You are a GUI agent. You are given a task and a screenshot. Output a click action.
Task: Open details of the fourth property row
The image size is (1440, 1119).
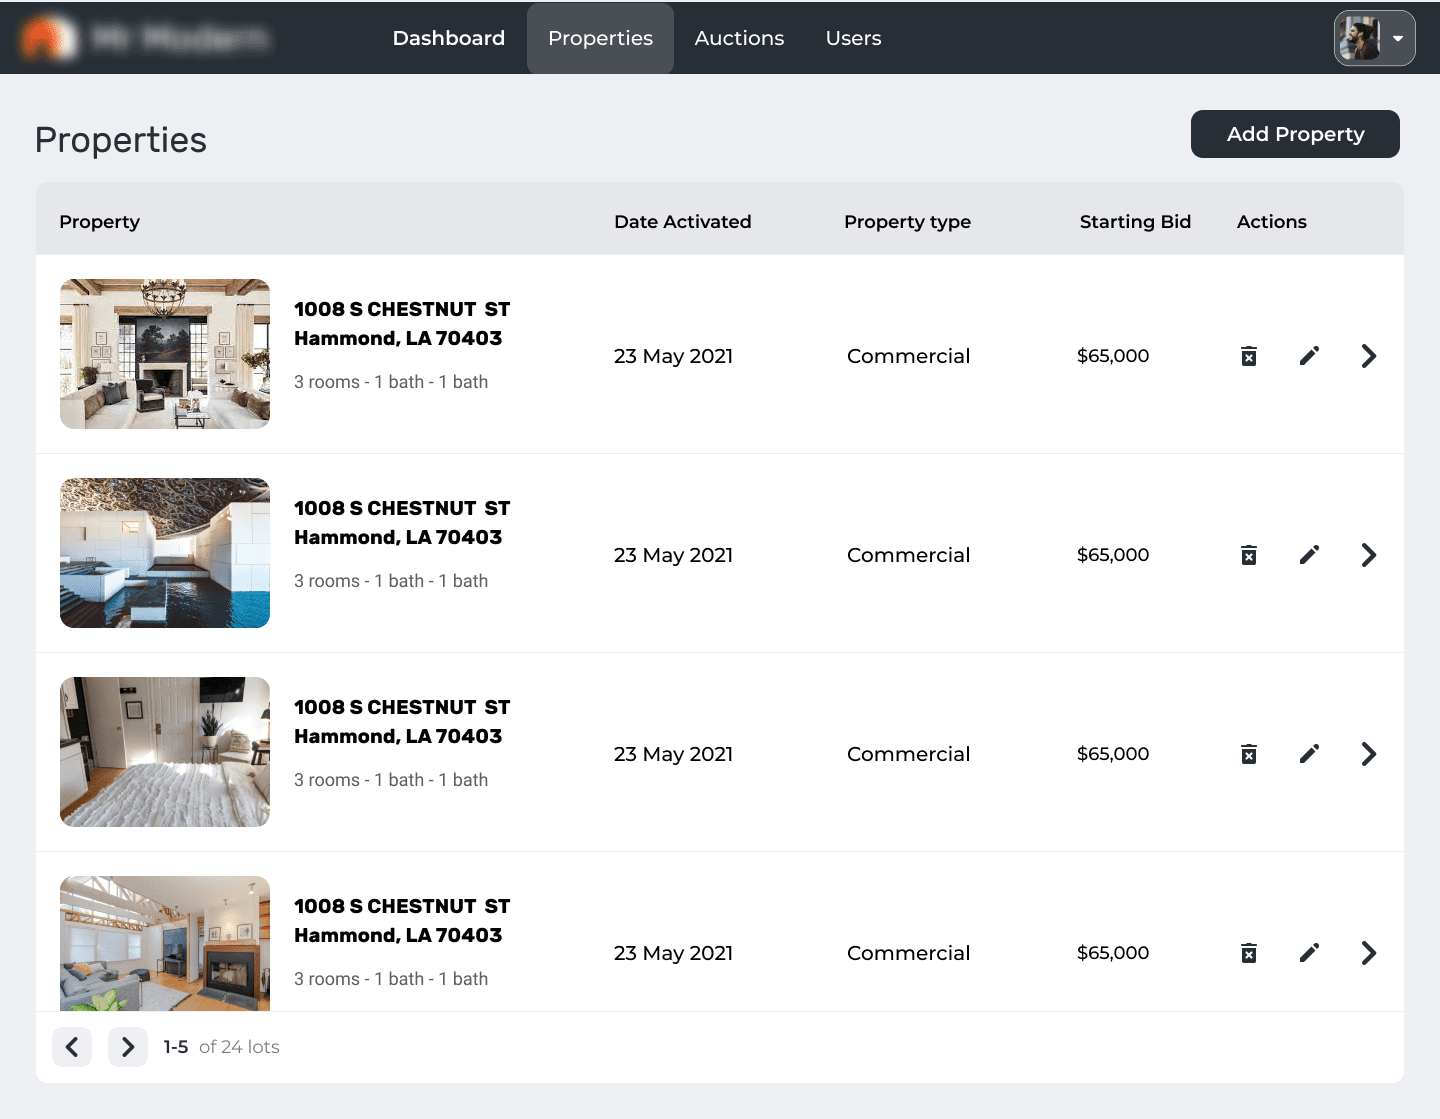(x=1368, y=952)
